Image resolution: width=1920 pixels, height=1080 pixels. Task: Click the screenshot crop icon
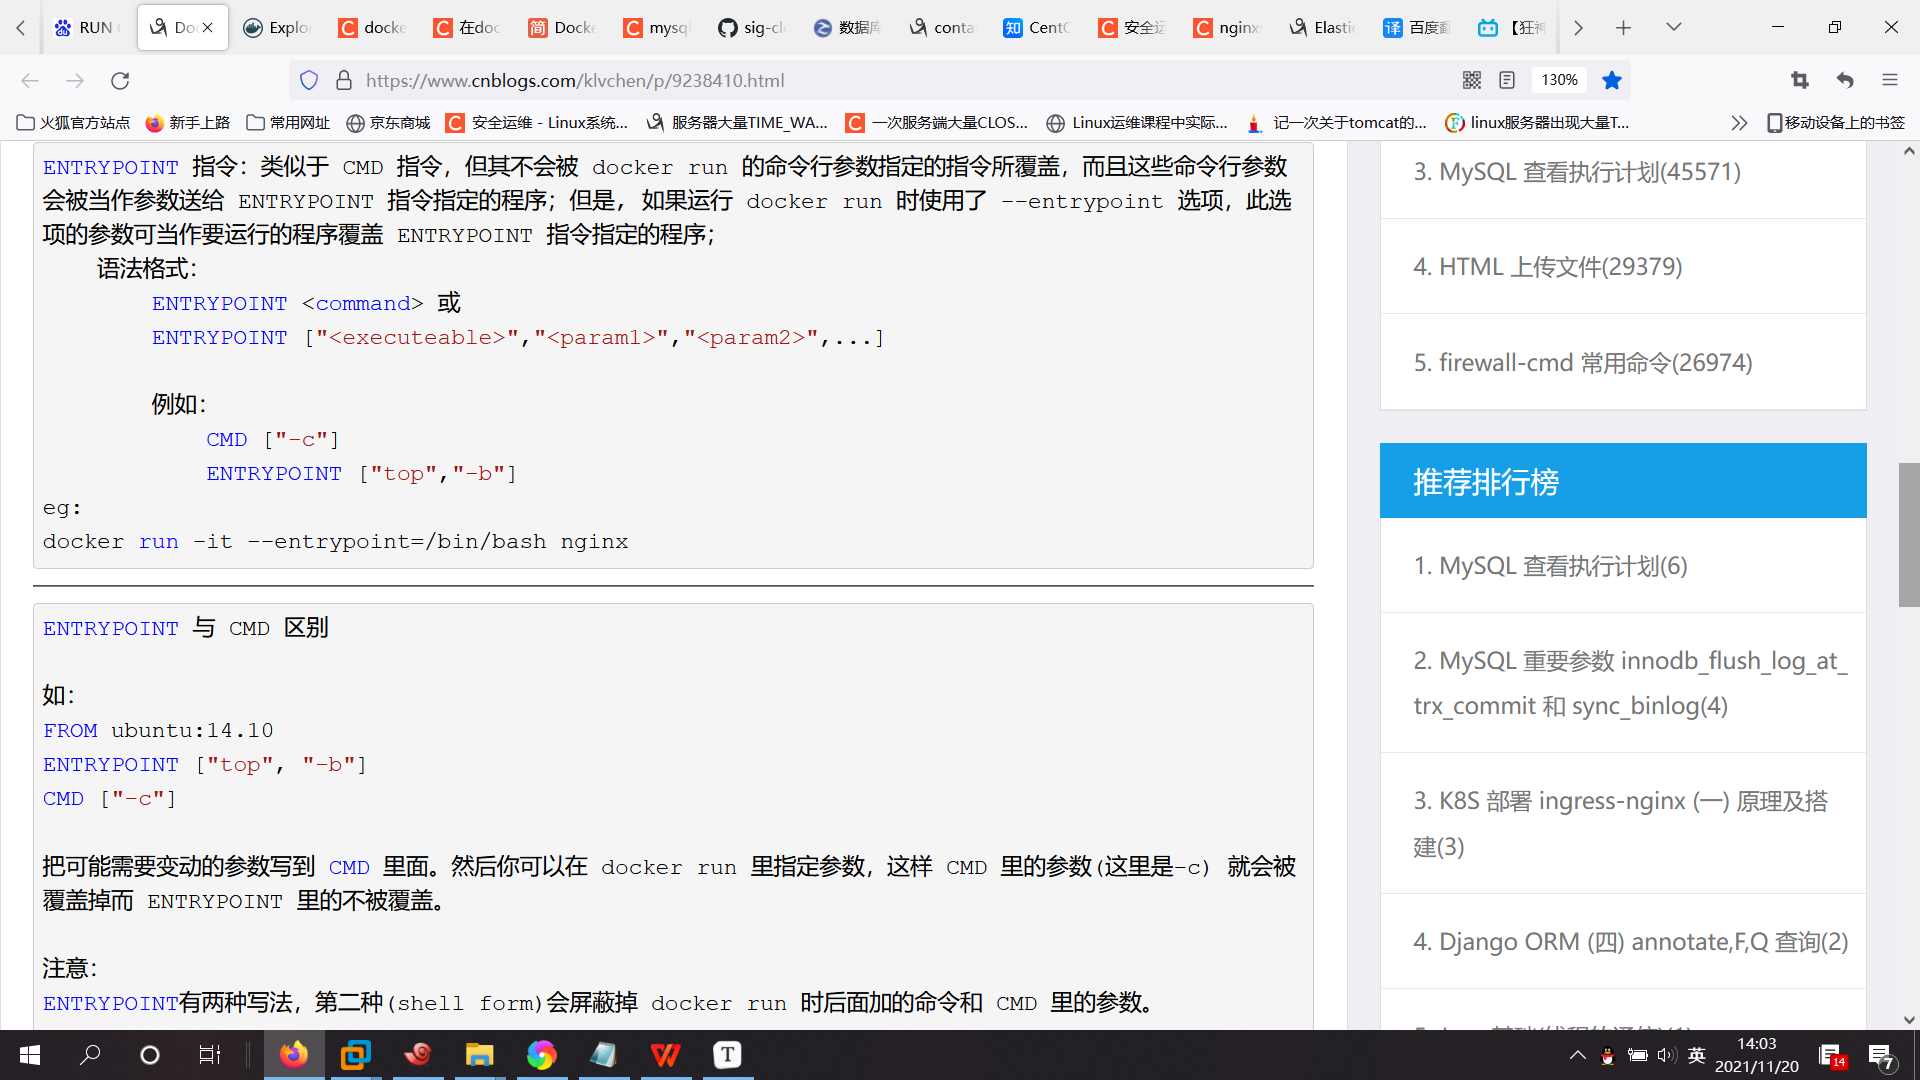pyautogui.click(x=1800, y=80)
